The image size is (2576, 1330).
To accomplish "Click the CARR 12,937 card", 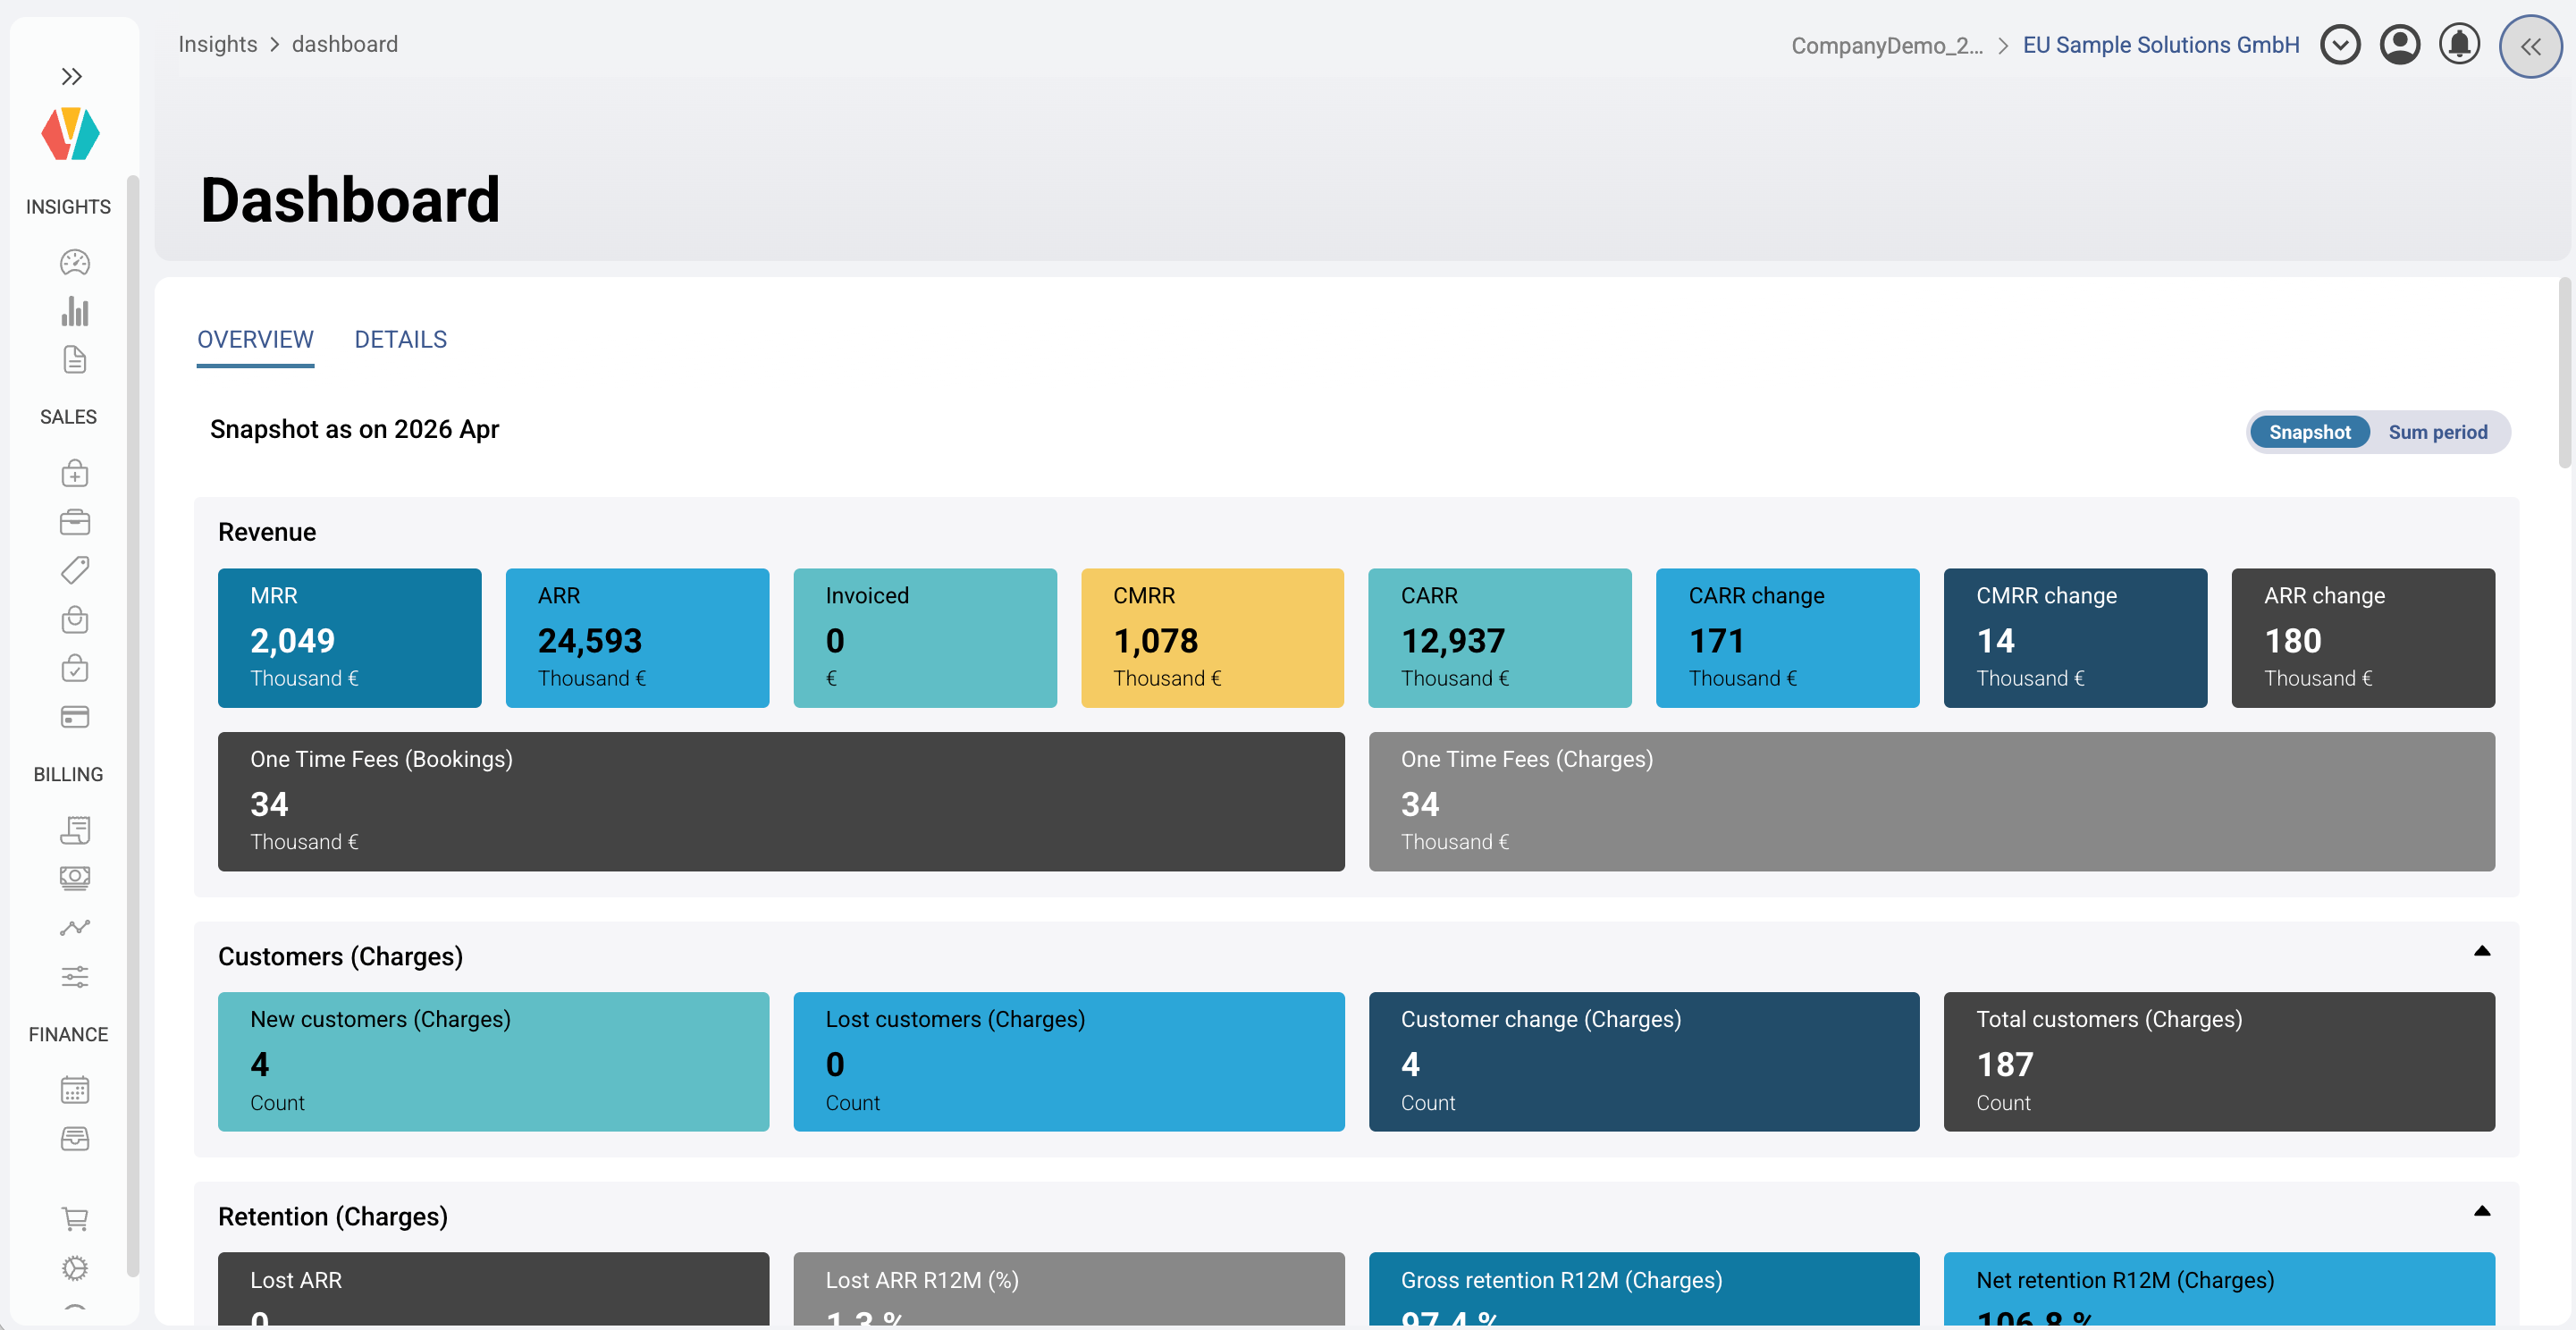I will tap(1500, 638).
